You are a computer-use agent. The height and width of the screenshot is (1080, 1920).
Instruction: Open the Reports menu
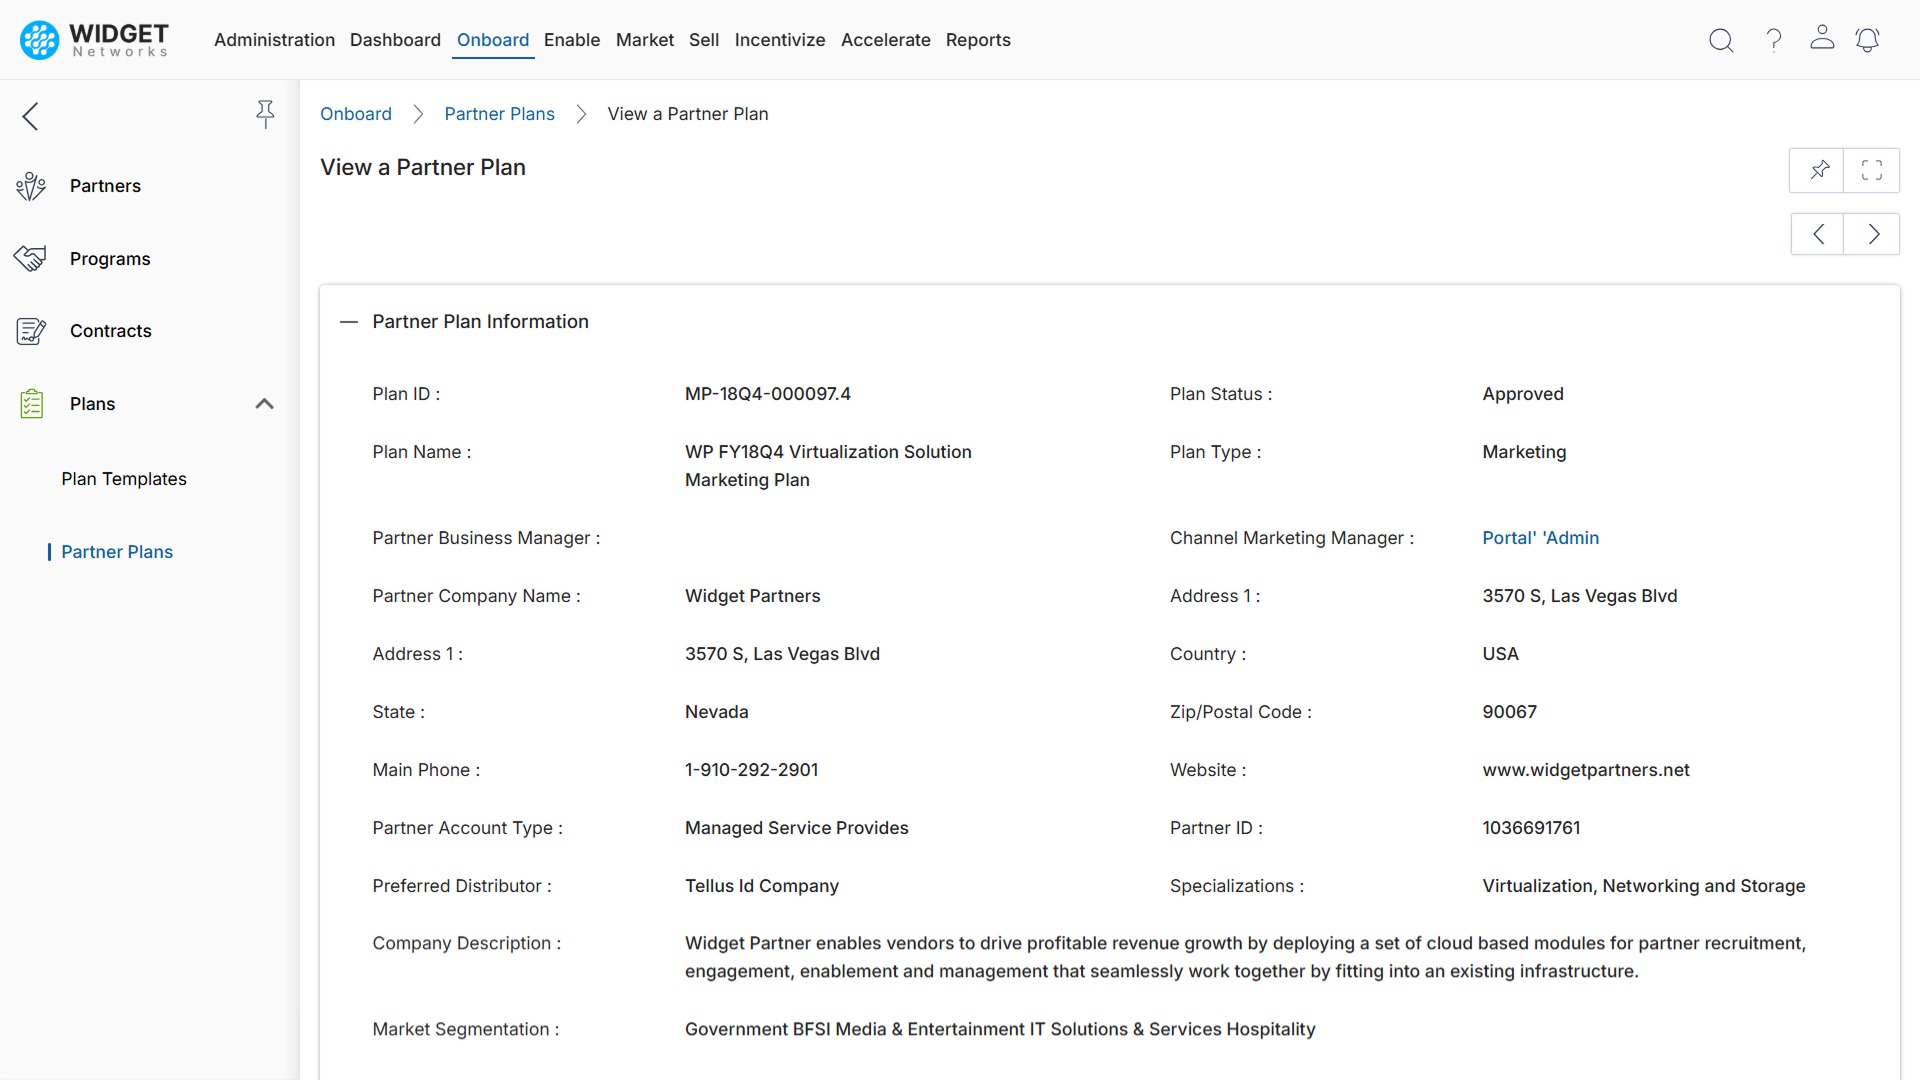pos(977,40)
